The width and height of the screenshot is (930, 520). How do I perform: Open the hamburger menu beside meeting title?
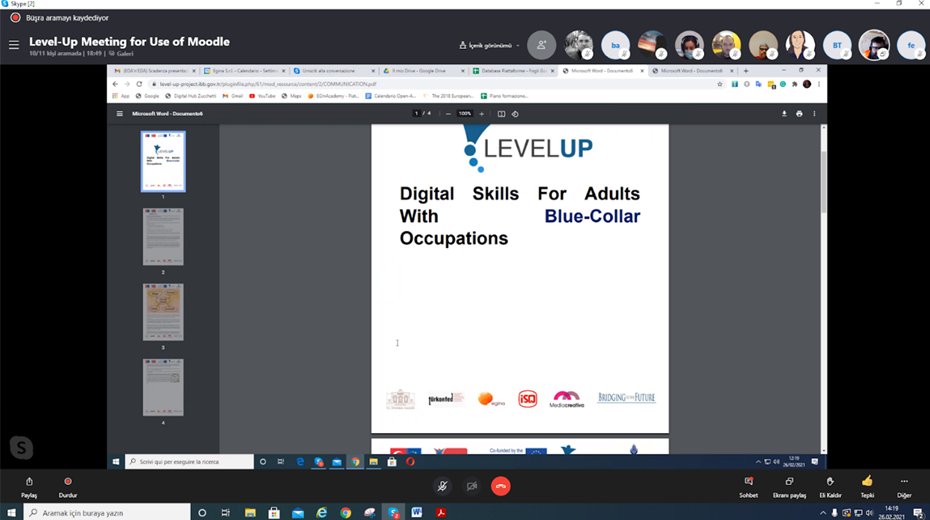point(14,45)
